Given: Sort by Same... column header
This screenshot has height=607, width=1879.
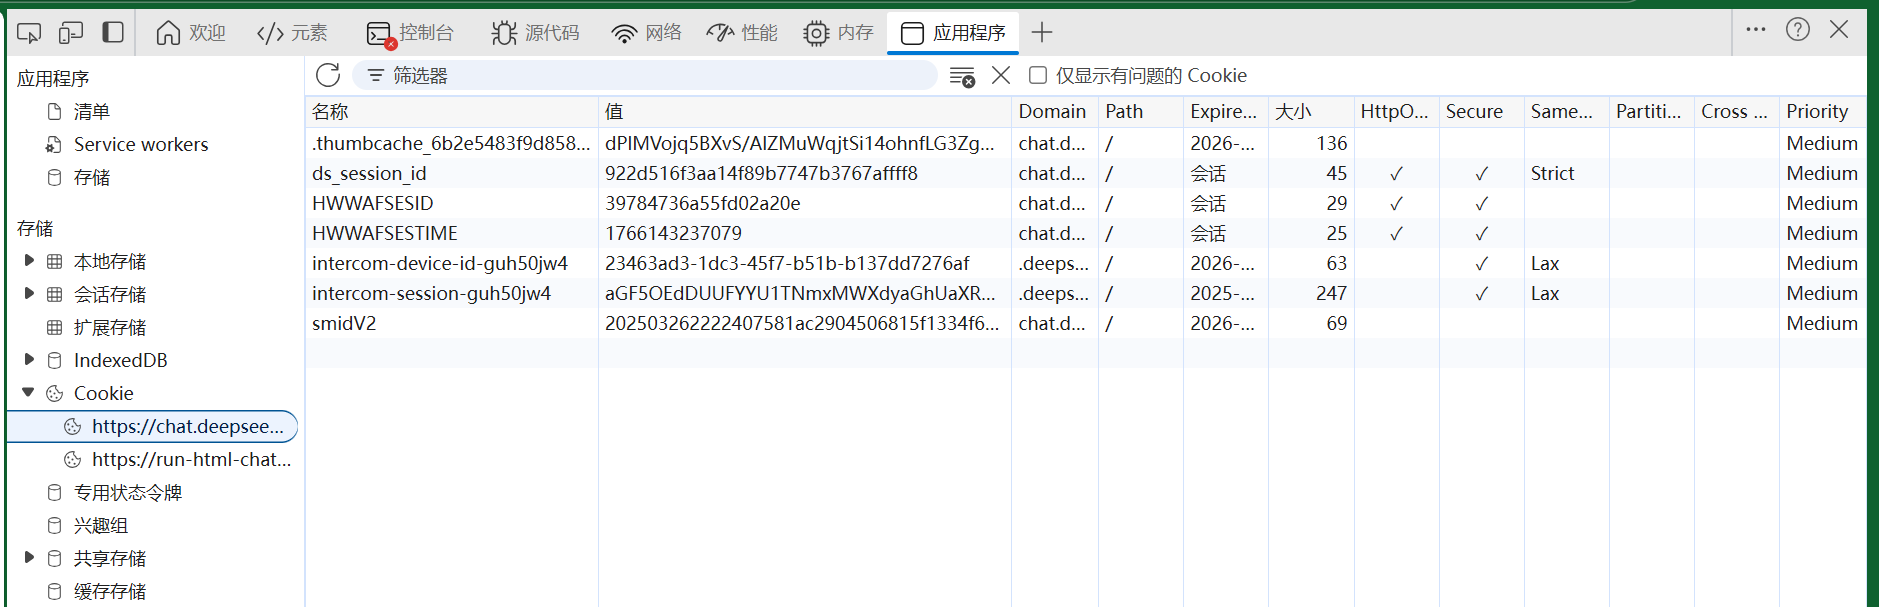Looking at the screenshot, I should coord(1567,111).
